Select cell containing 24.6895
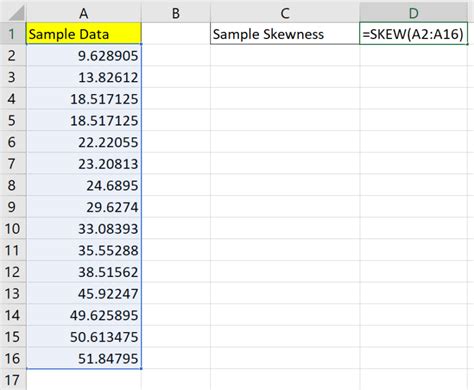The width and height of the screenshot is (474, 390). 84,185
